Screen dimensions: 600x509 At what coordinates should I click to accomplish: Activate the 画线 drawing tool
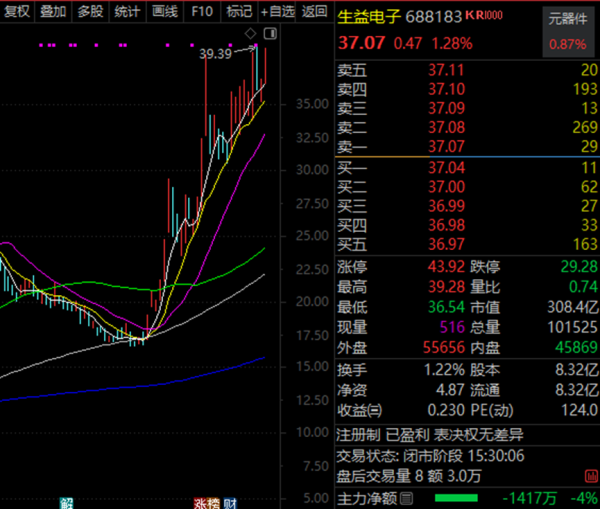click(x=164, y=11)
